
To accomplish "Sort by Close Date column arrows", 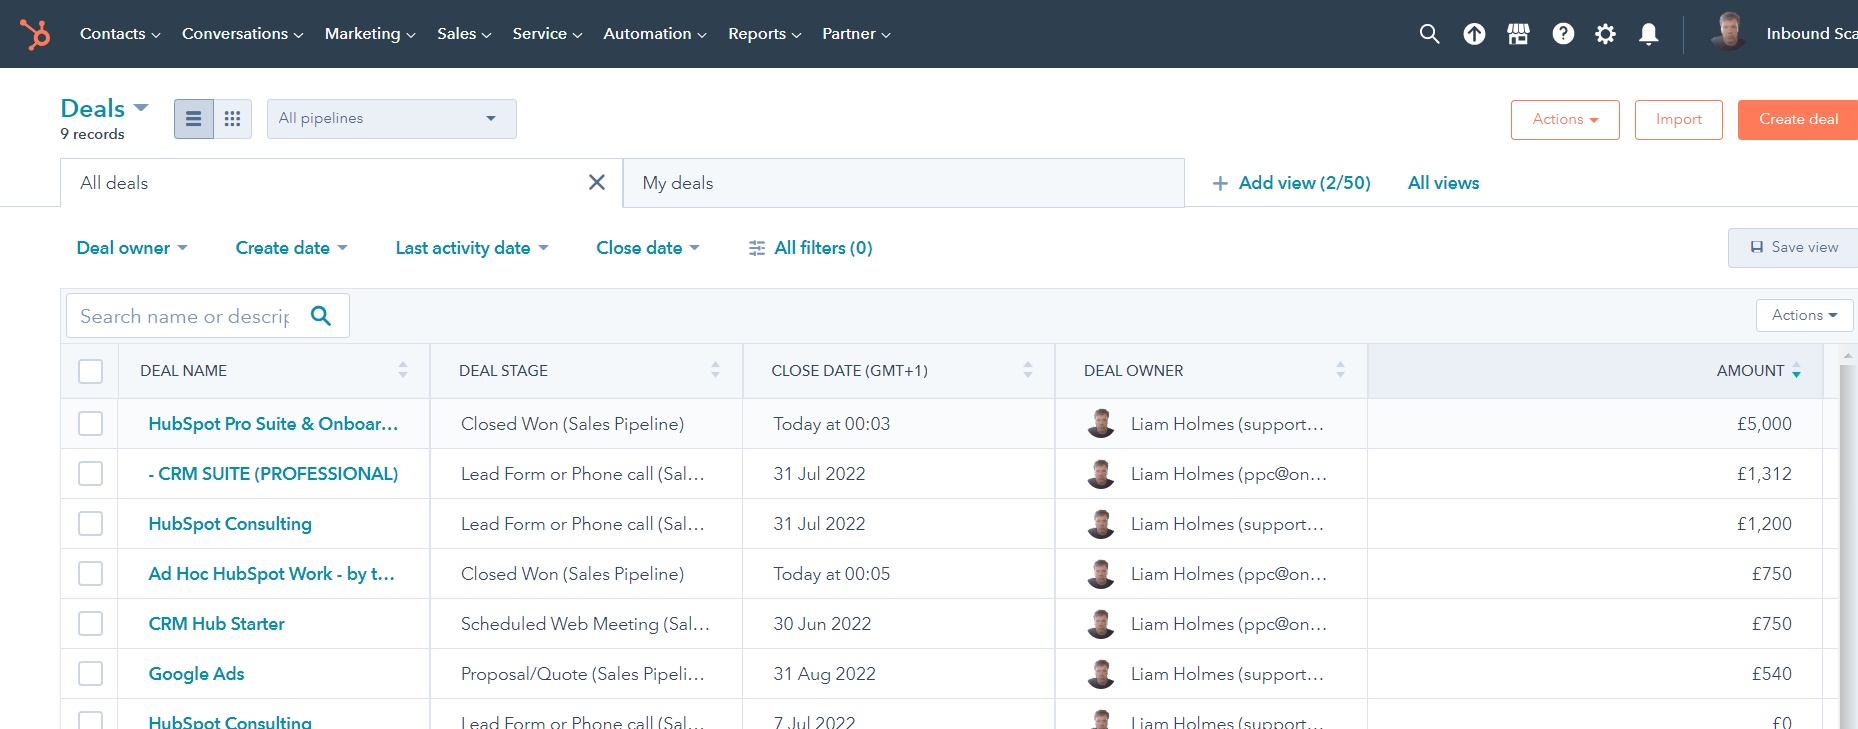I will tap(1028, 370).
